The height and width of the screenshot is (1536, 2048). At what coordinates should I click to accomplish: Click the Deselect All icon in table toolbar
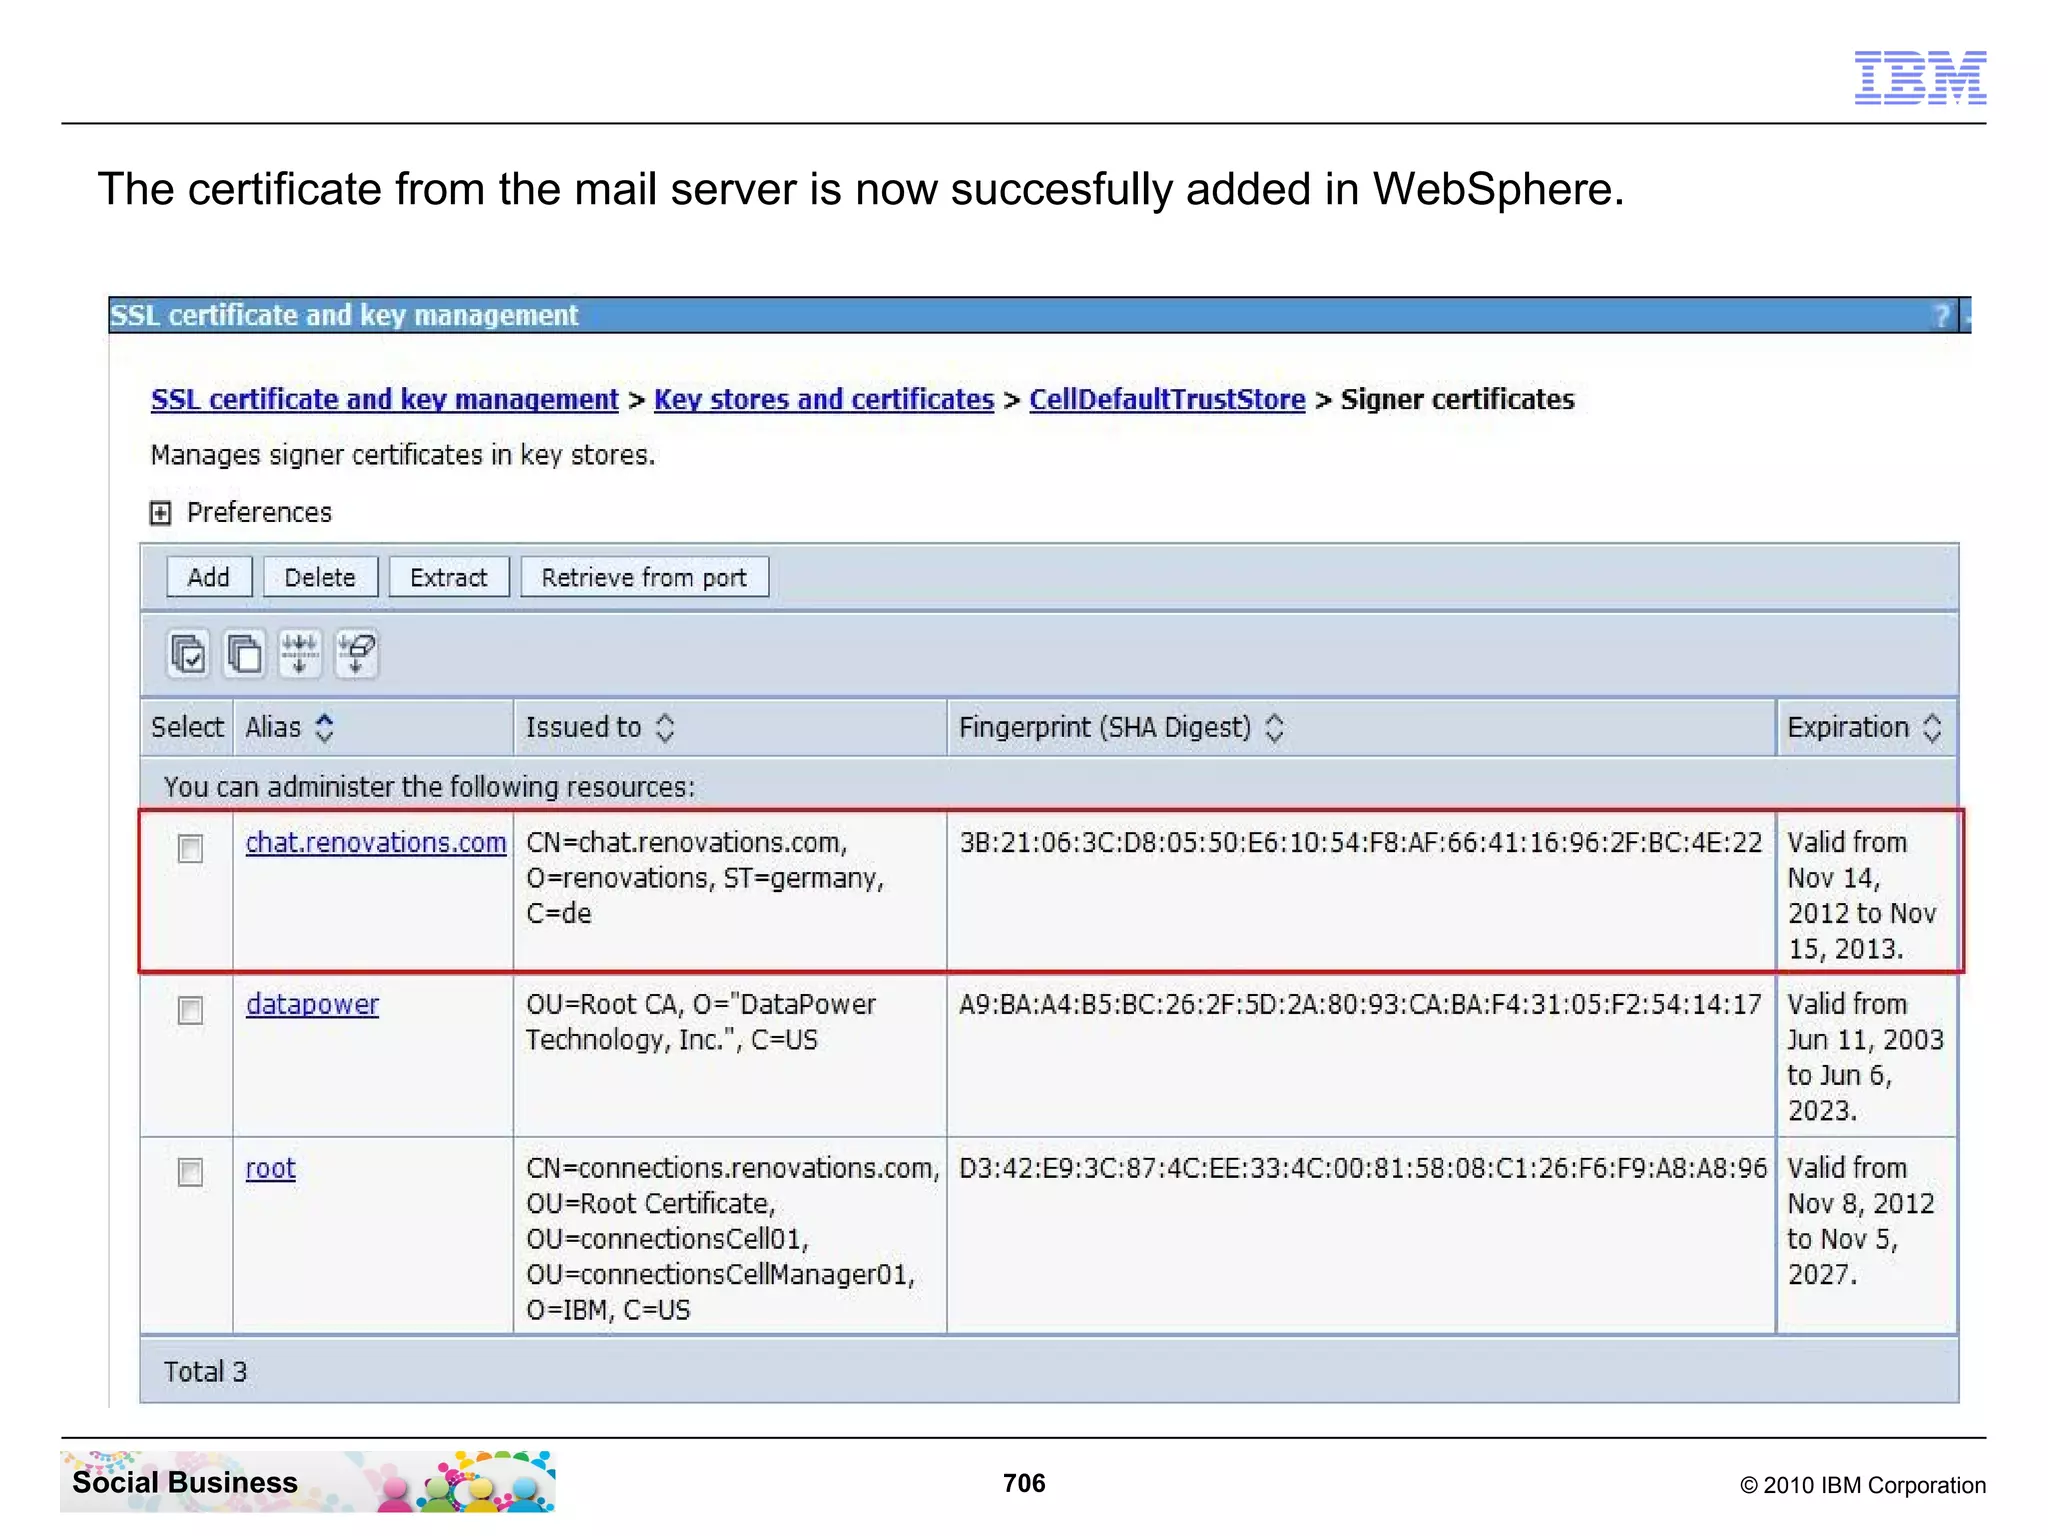(x=244, y=655)
